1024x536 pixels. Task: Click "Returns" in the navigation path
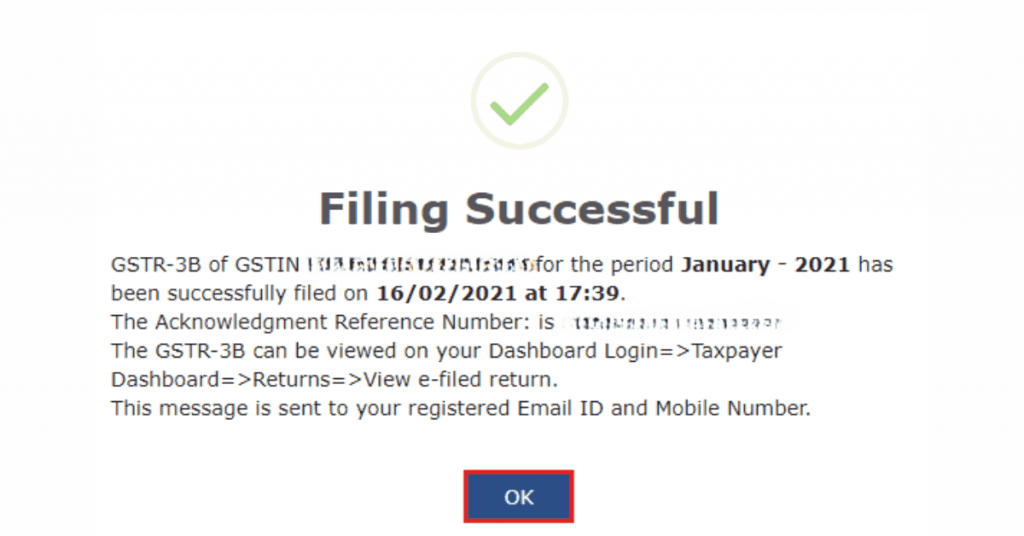(x=292, y=380)
